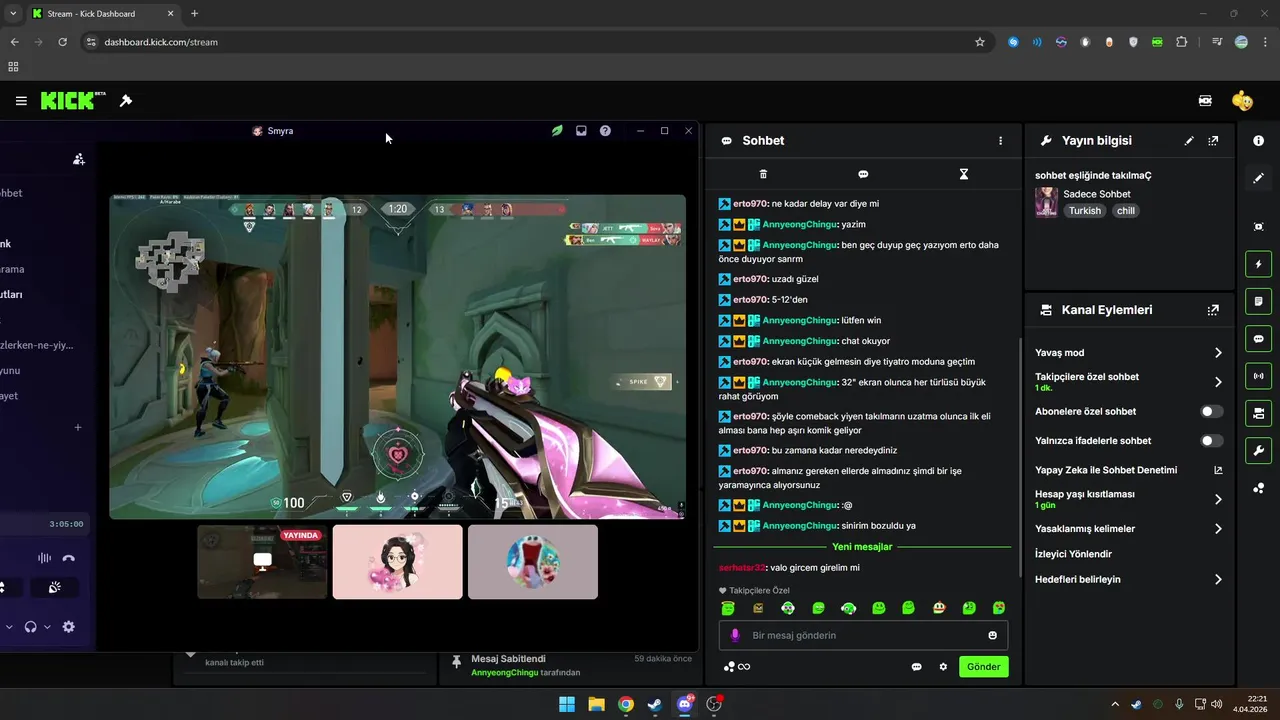Screen dimensions: 1280x720
Task: Open the emoji picker in message box
Action: [992, 635]
